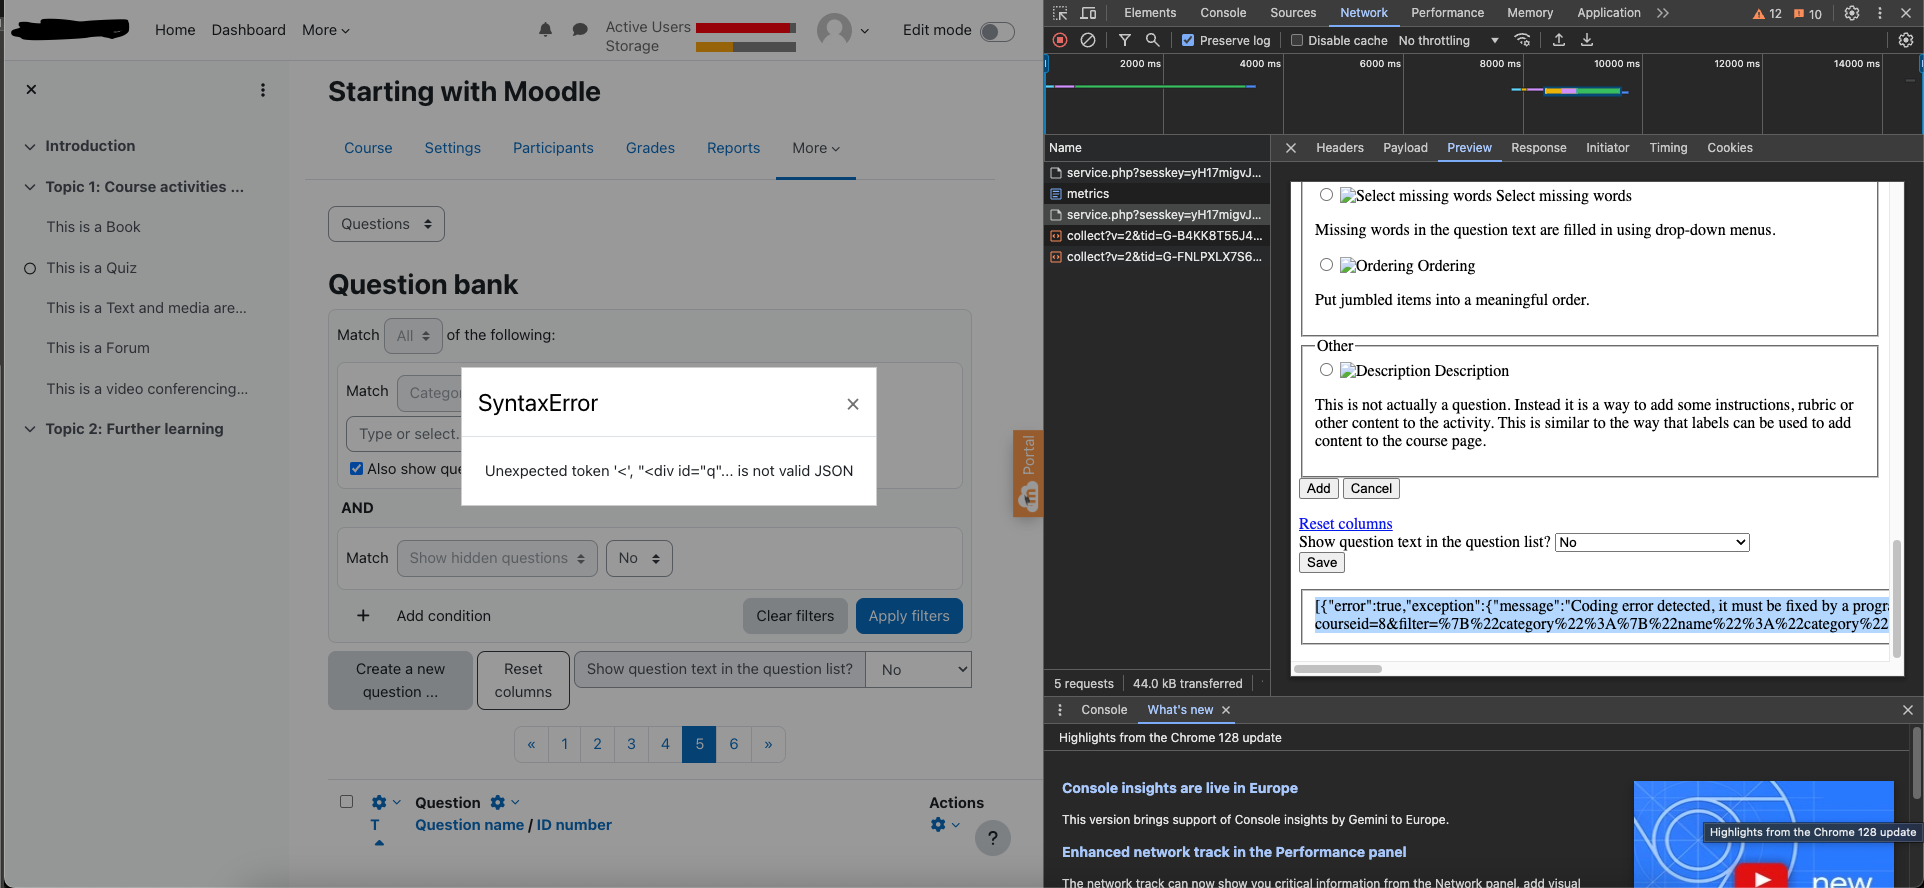Switch to the DevTools Console tab
The image size is (1924, 888).
[1223, 13]
